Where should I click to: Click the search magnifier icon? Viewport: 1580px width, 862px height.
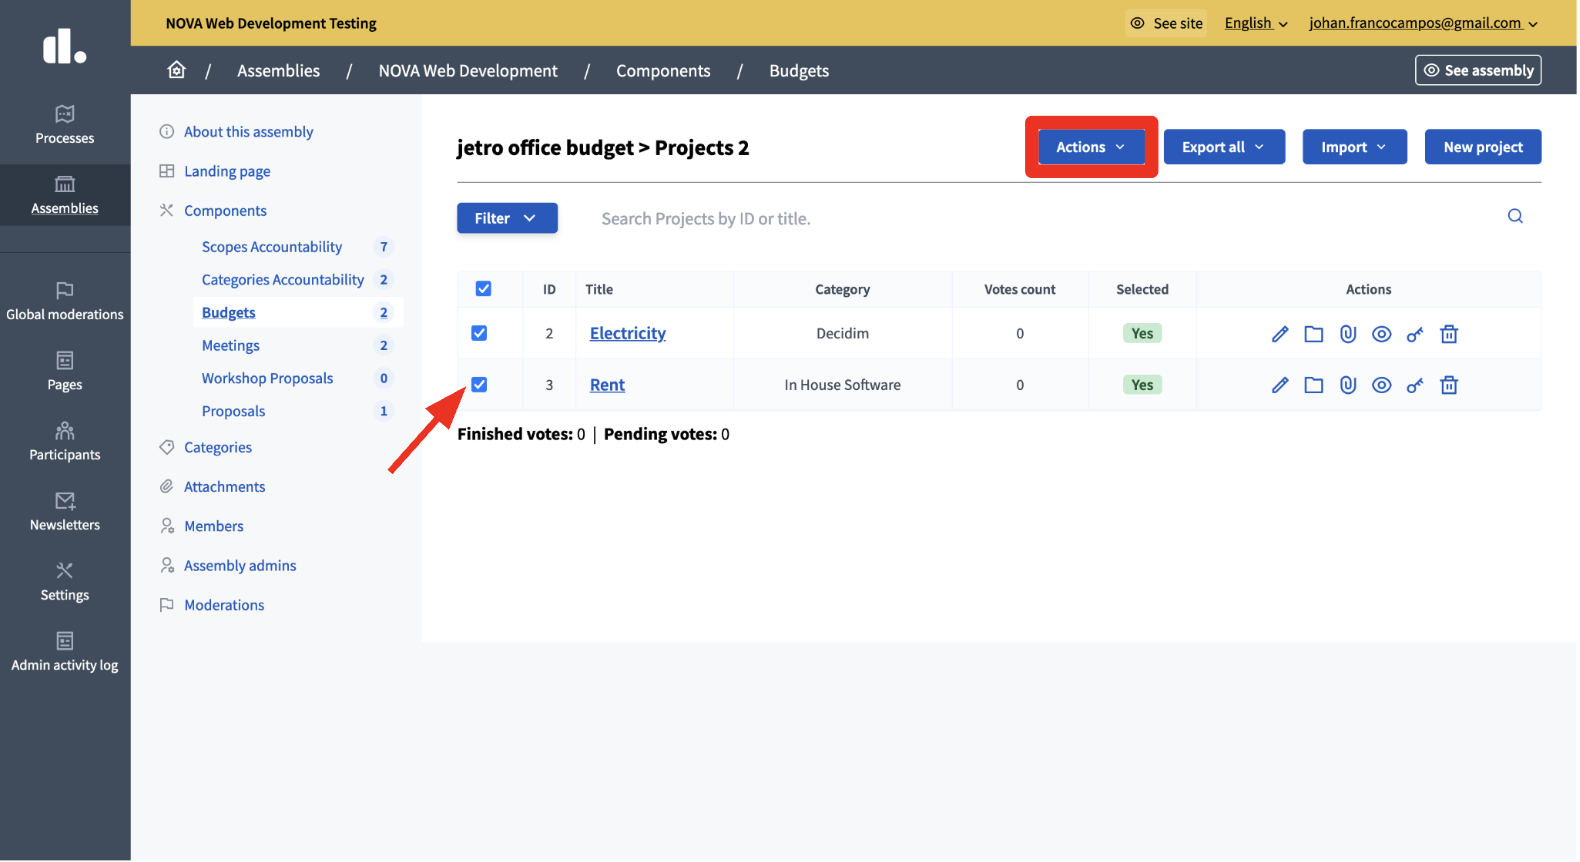[1515, 217]
